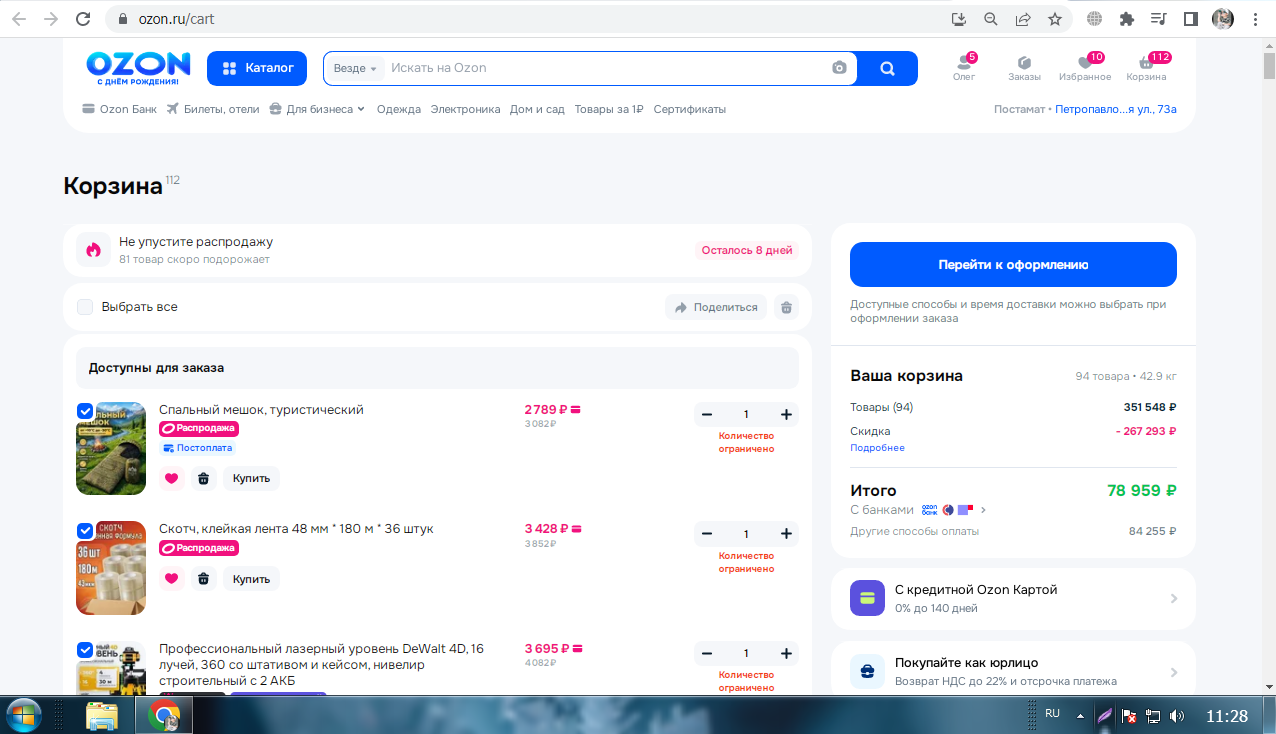The width and height of the screenshot is (1276, 734).
Task: Click Перейти к оформлению button
Action: pyautogui.click(x=1013, y=265)
